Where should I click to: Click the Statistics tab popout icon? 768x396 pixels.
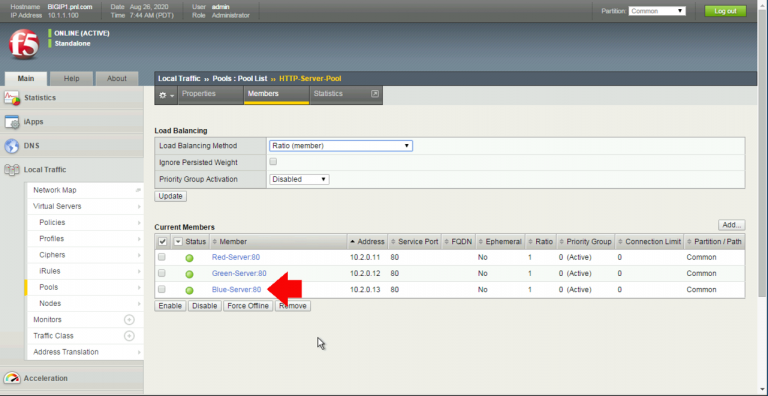(375, 94)
